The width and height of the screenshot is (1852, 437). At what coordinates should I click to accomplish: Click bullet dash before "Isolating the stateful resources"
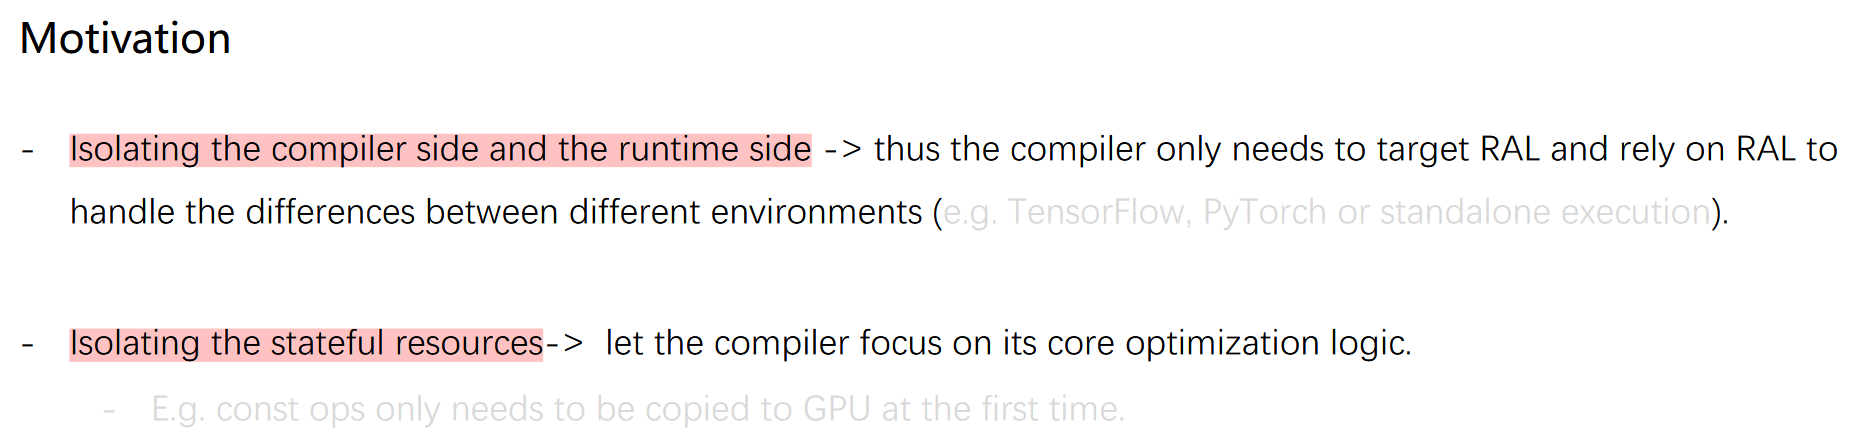click(28, 345)
